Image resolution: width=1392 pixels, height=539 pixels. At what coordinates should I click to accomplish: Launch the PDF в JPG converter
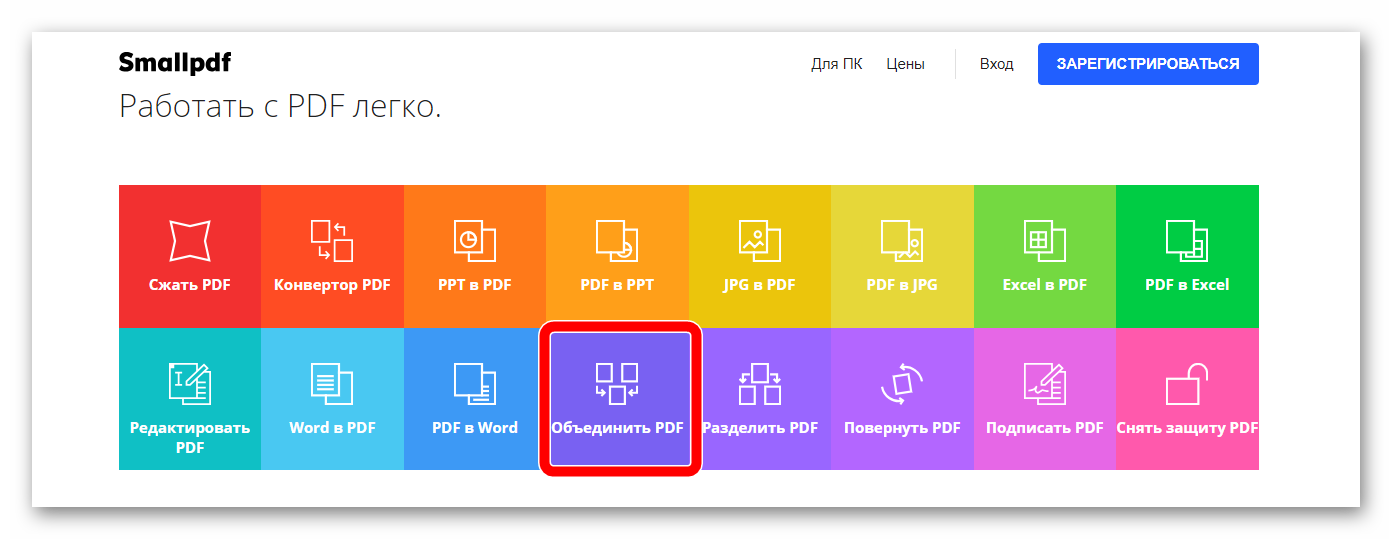pos(902,256)
